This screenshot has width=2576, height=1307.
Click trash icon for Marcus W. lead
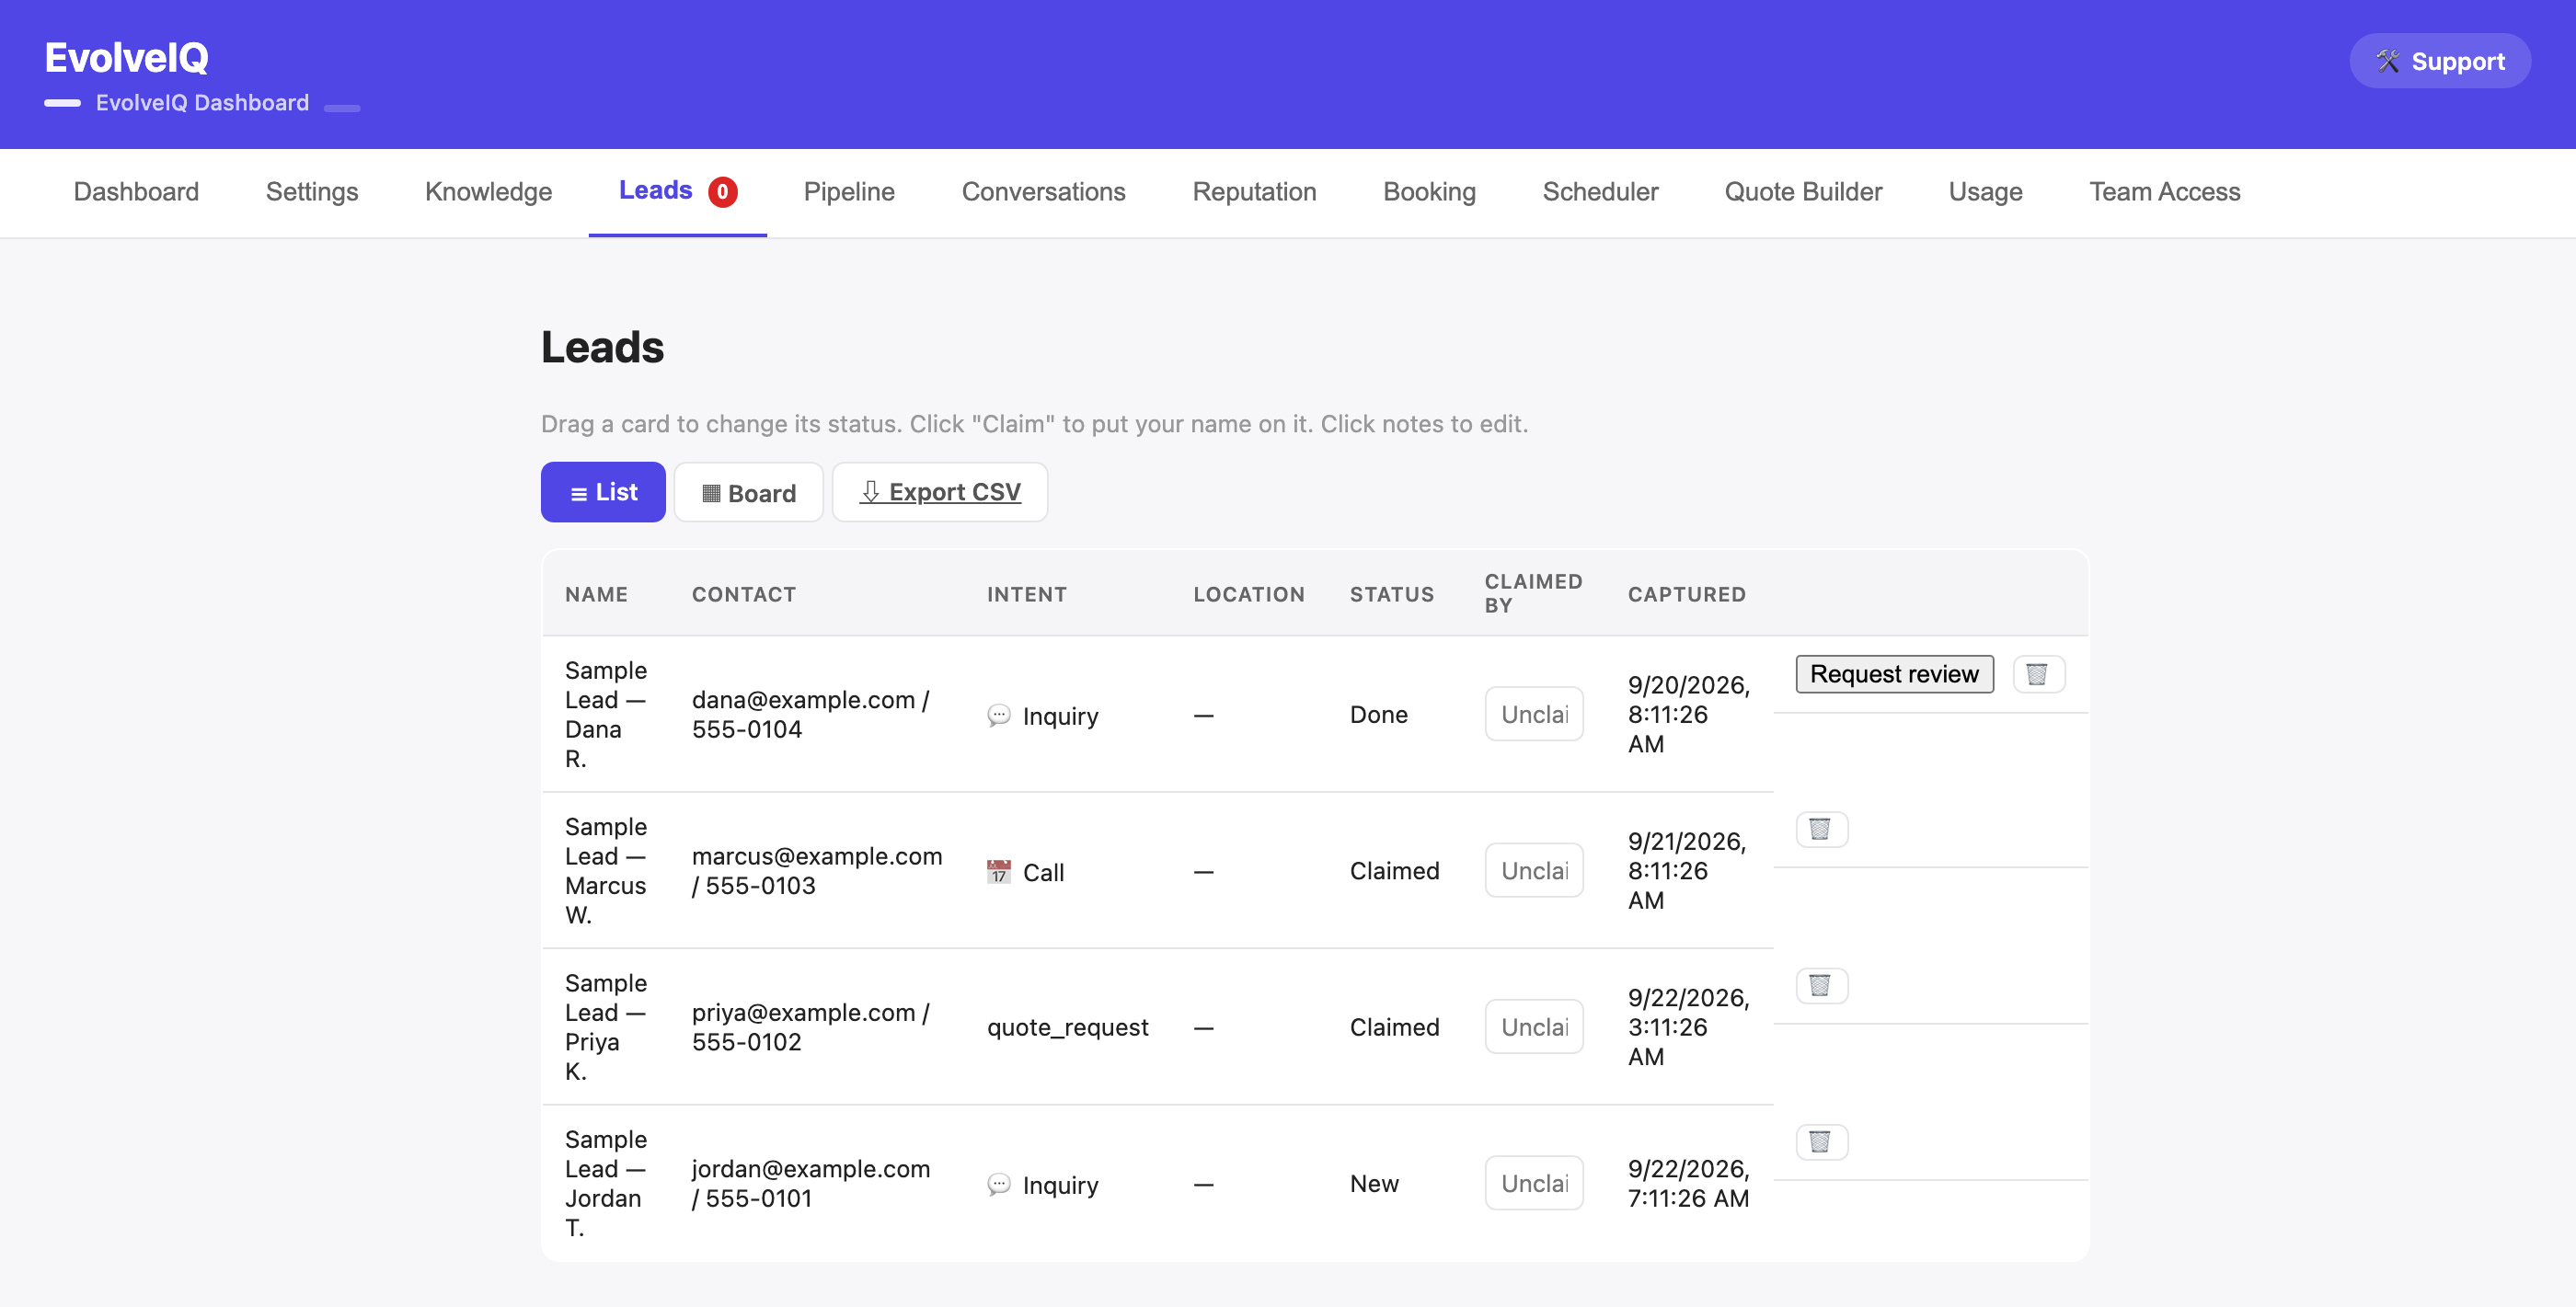pyautogui.click(x=1821, y=829)
